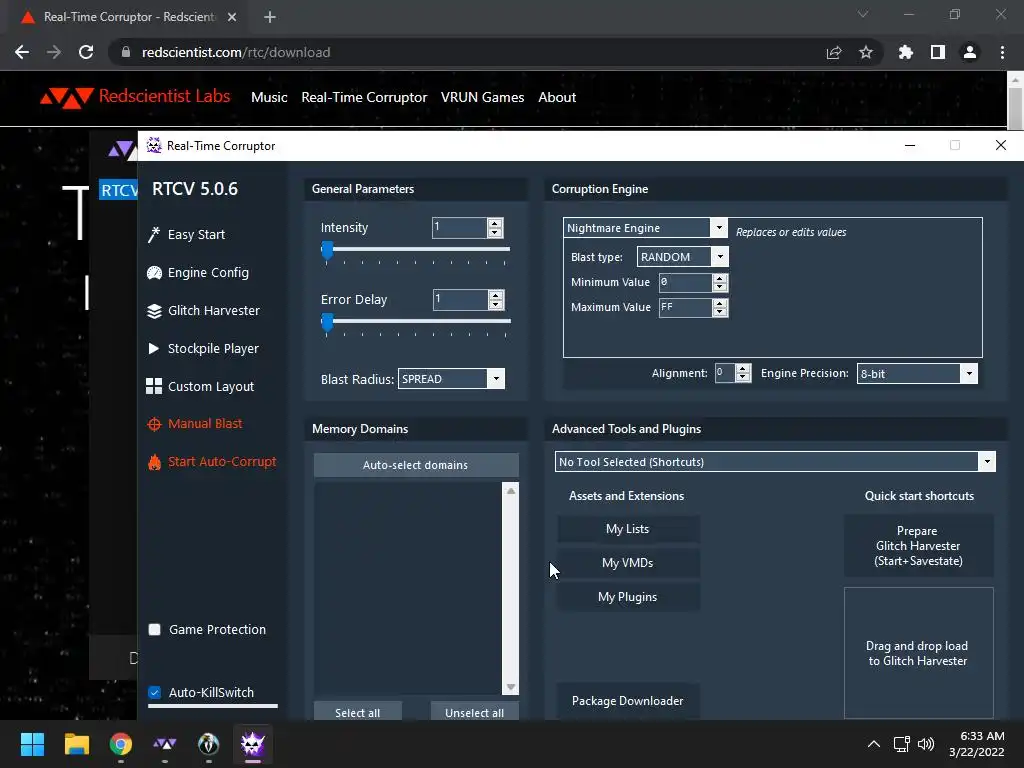Open My Lists
This screenshot has height=768, width=1024.
point(628,529)
